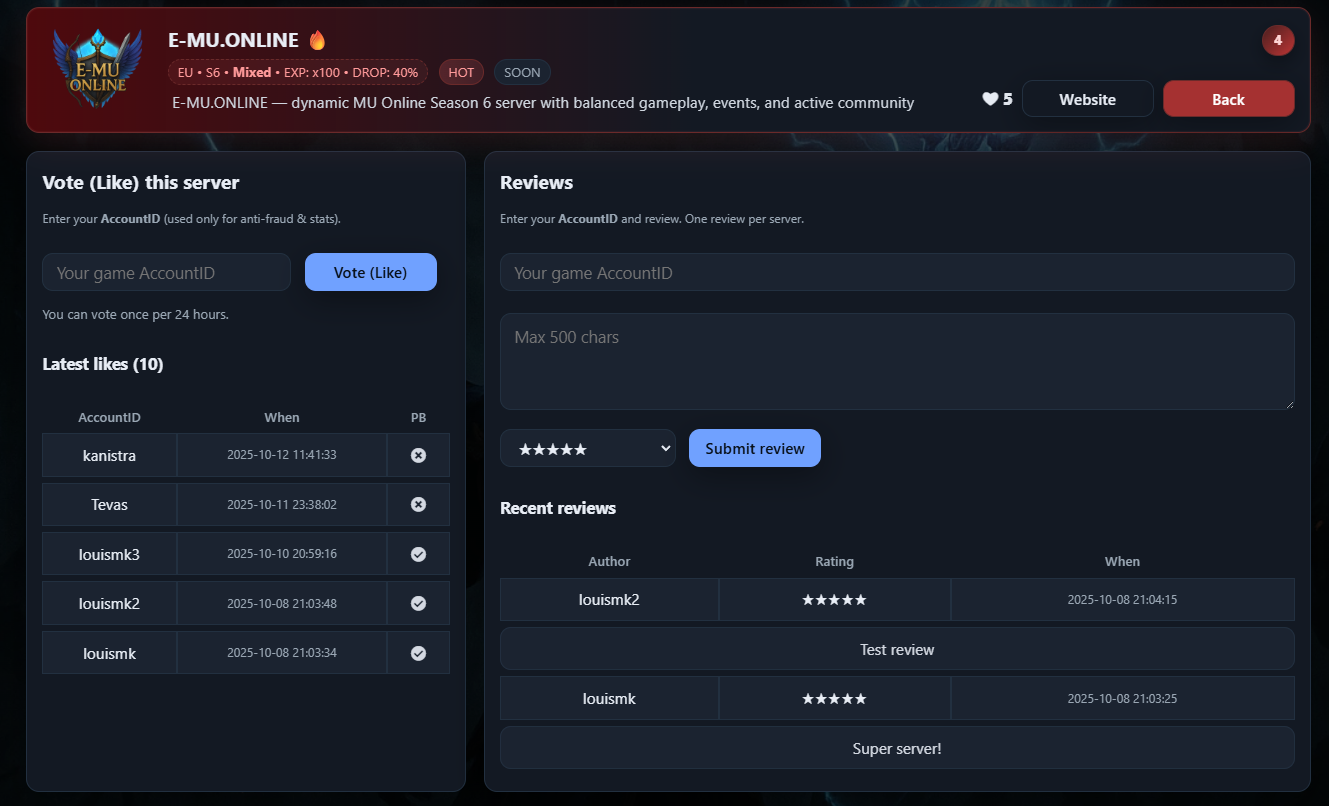Image resolution: width=1329 pixels, height=806 pixels.
Task: Click the checkmark icon in louismk3's row
Action: 418,554
